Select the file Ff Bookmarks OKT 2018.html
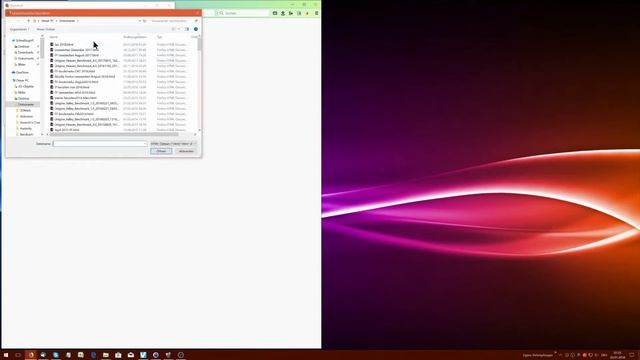This screenshot has width=640, height=360. (x=75, y=71)
